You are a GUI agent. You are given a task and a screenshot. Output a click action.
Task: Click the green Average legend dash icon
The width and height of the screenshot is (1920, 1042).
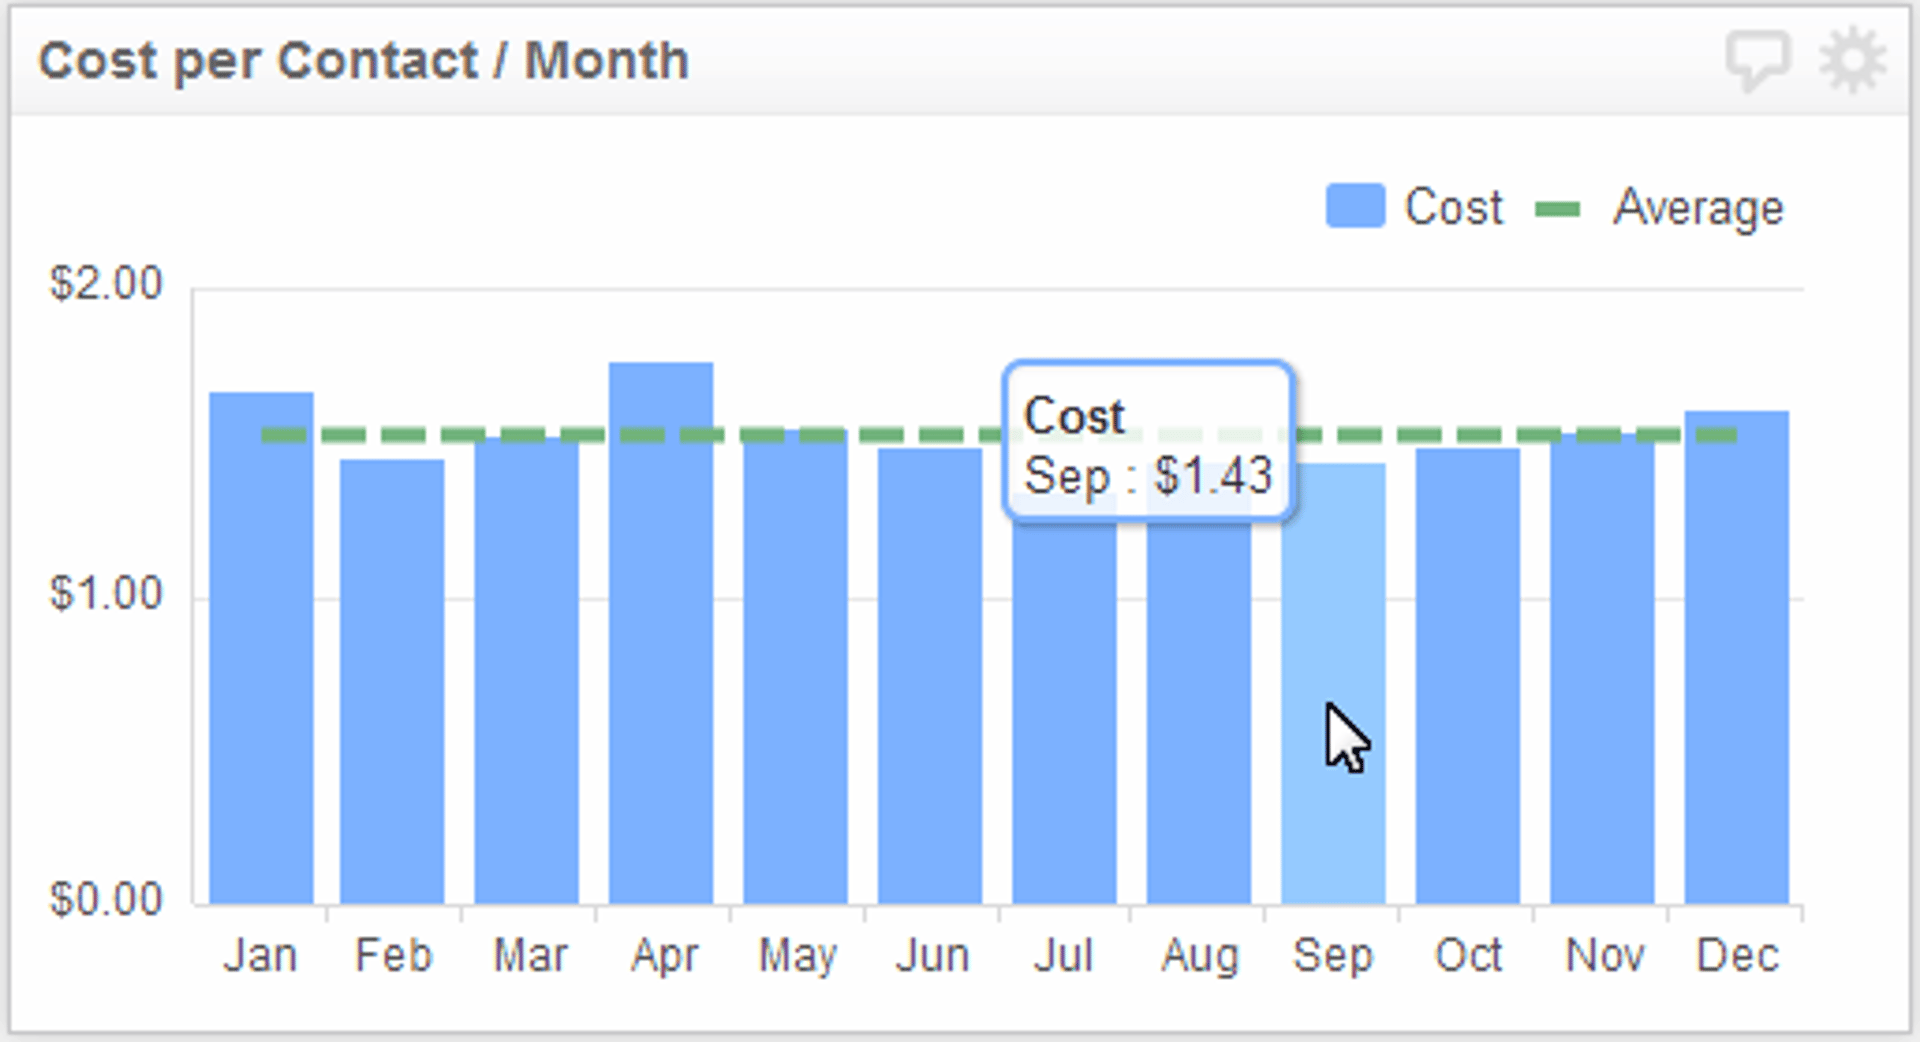pyautogui.click(x=1556, y=207)
